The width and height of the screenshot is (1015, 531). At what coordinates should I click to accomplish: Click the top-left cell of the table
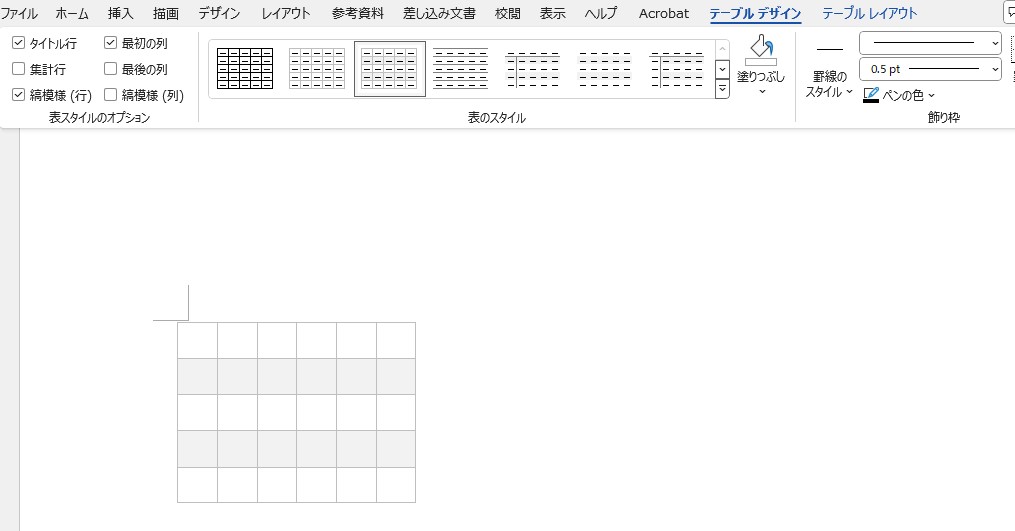pyautogui.click(x=198, y=340)
